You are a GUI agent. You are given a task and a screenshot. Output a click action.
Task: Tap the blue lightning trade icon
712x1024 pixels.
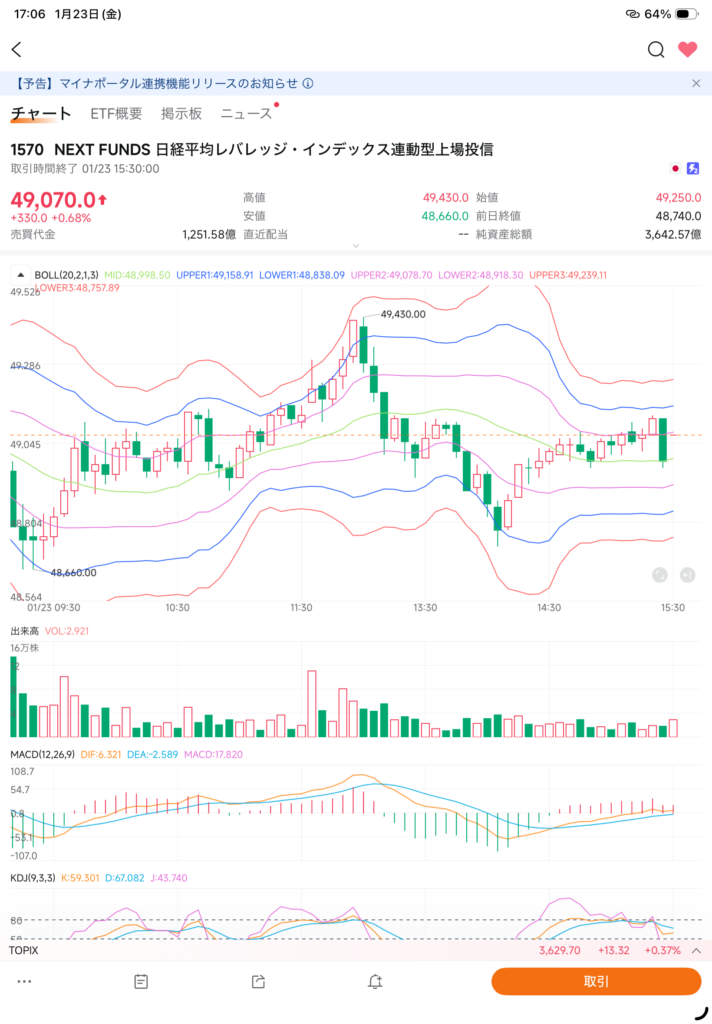click(691, 169)
